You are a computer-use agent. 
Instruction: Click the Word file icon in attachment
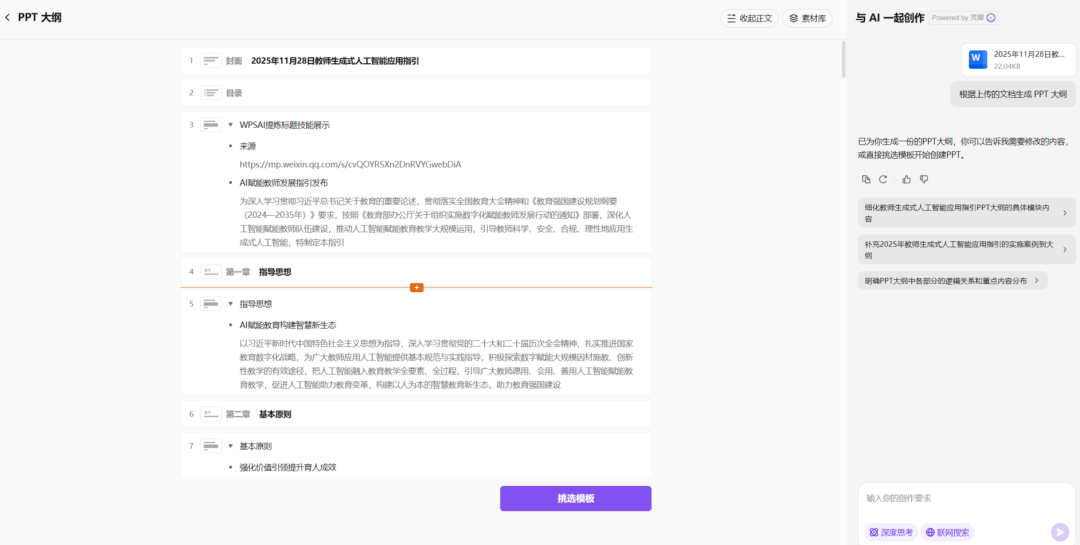point(977,59)
